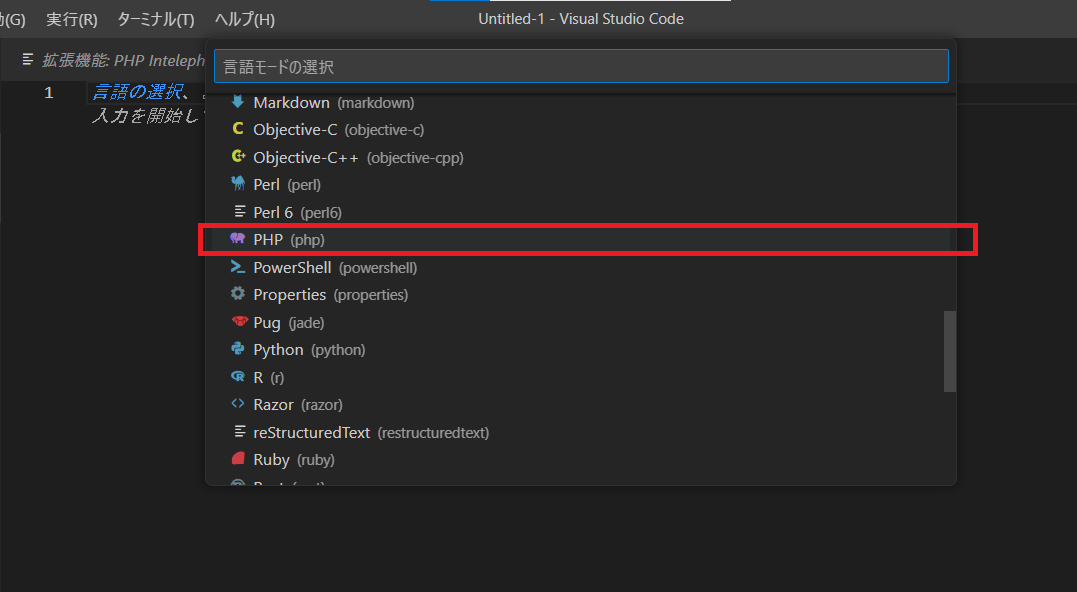Select the Markdown language icon
1077x592 pixels.
coord(238,102)
